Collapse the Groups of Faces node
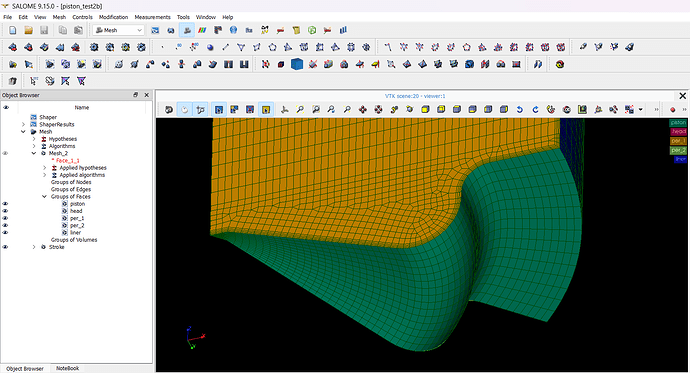The height and width of the screenshot is (373, 690). [x=44, y=197]
